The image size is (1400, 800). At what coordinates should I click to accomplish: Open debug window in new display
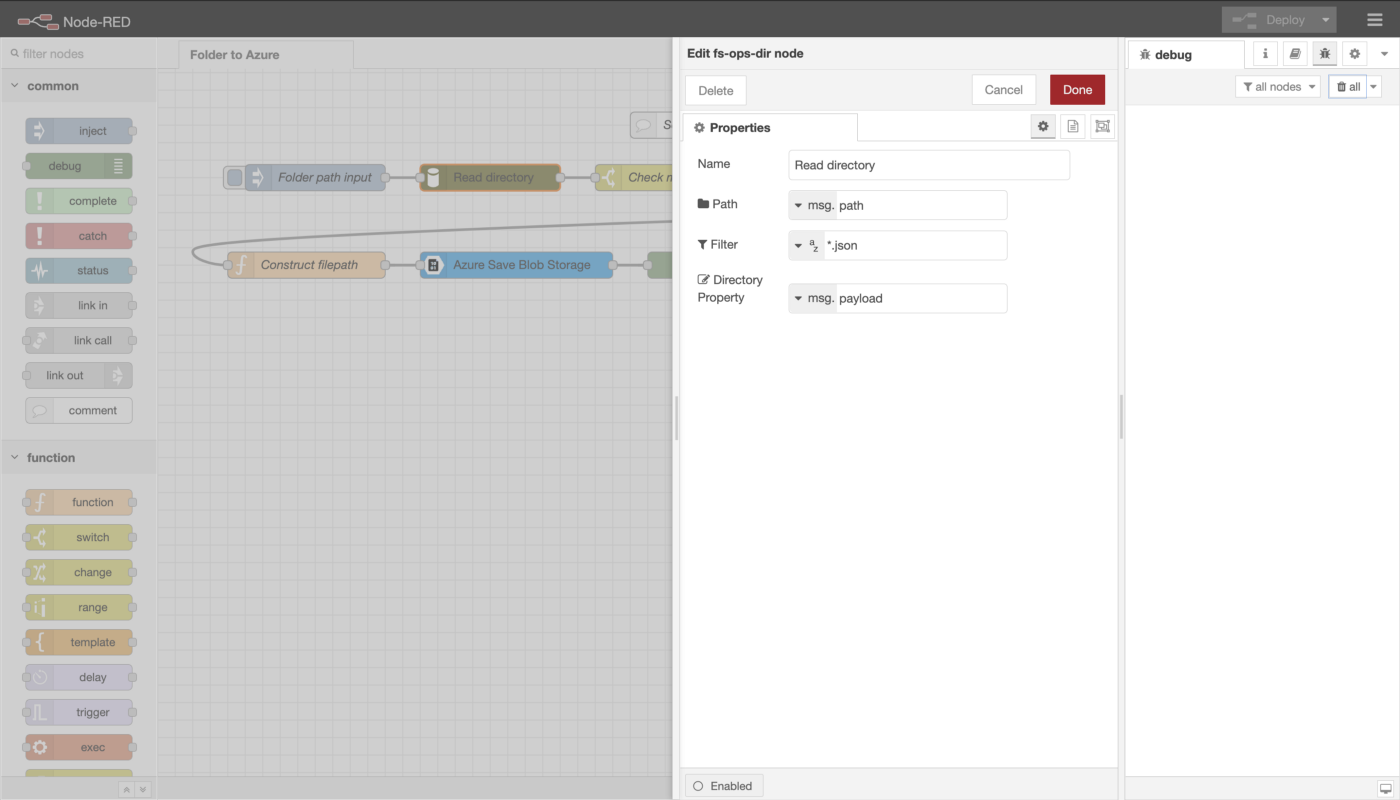click(x=1385, y=788)
